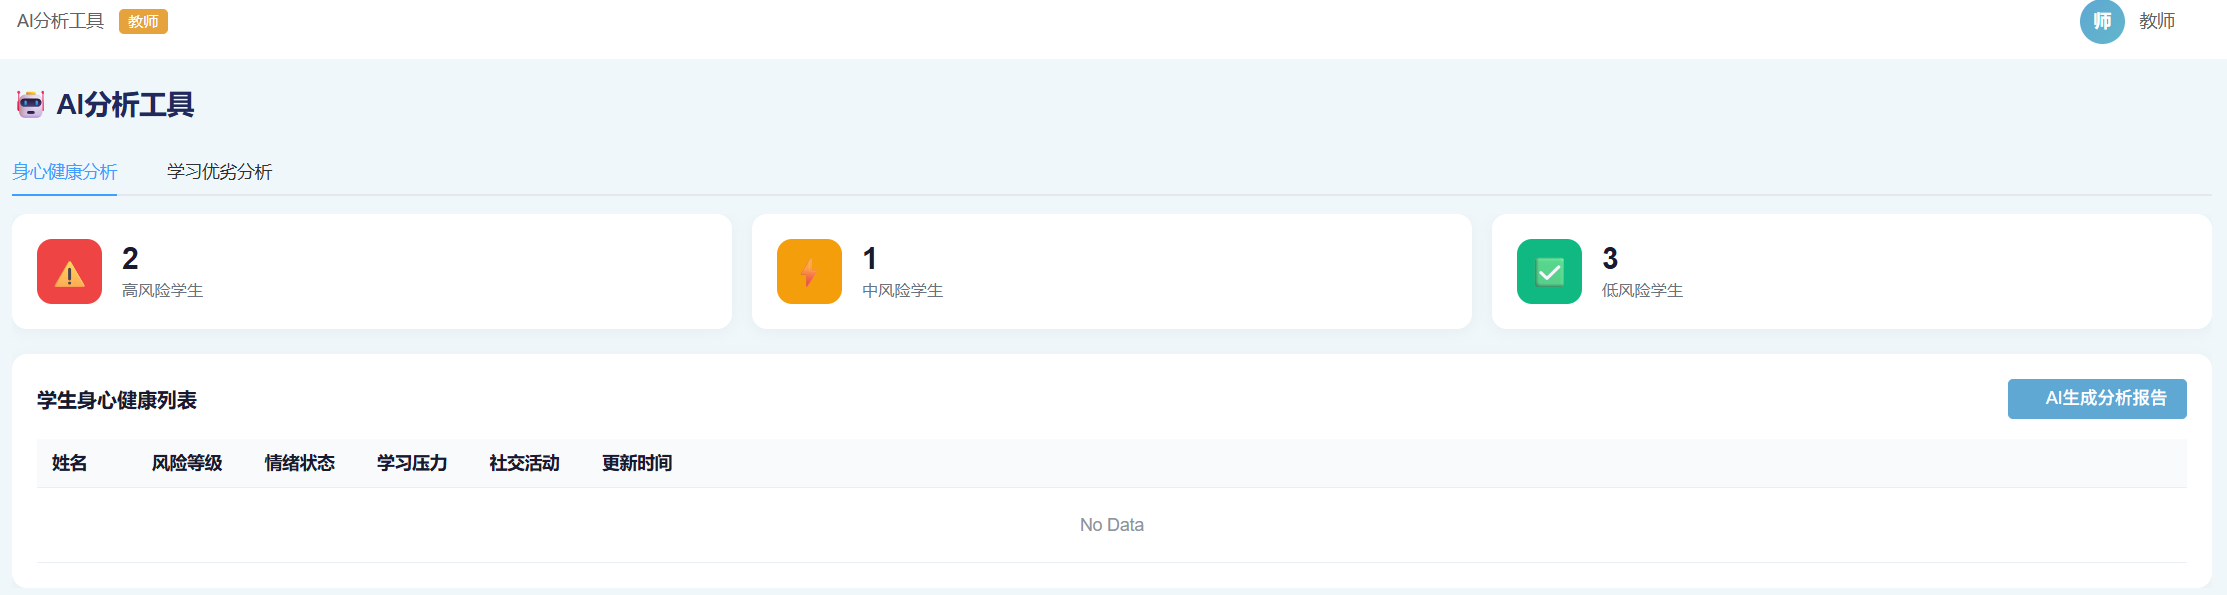Open the 高风险学生 count card
2227x595 pixels.
[x=372, y=271]
